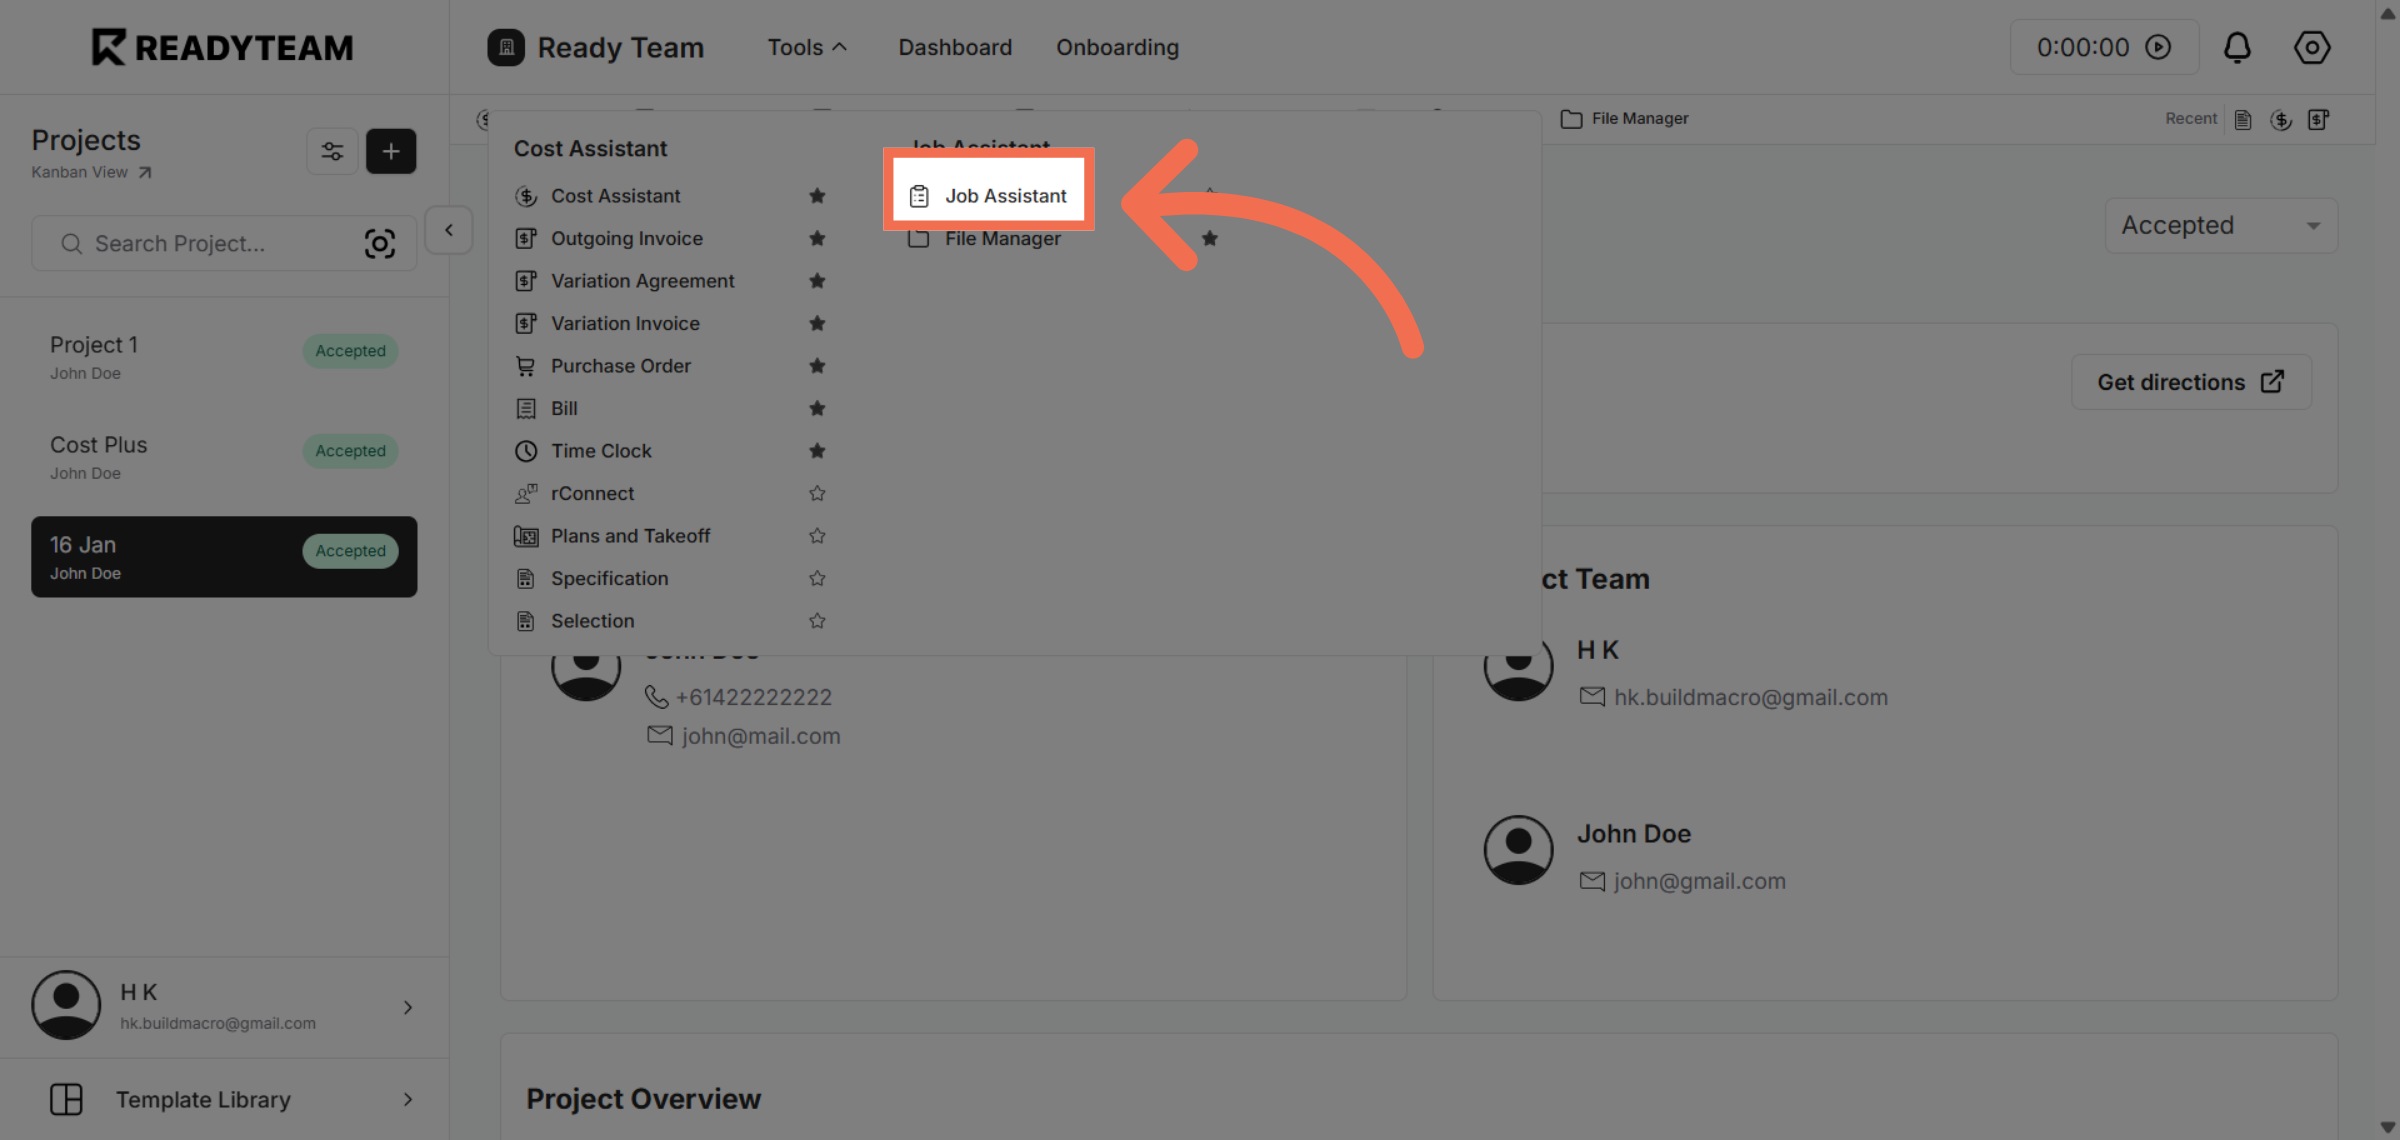The width and height of the screenshot is (2400, 1140).
Task: Add a new project with plus icon
Action: pyautogui.click(x=391, y=151)
